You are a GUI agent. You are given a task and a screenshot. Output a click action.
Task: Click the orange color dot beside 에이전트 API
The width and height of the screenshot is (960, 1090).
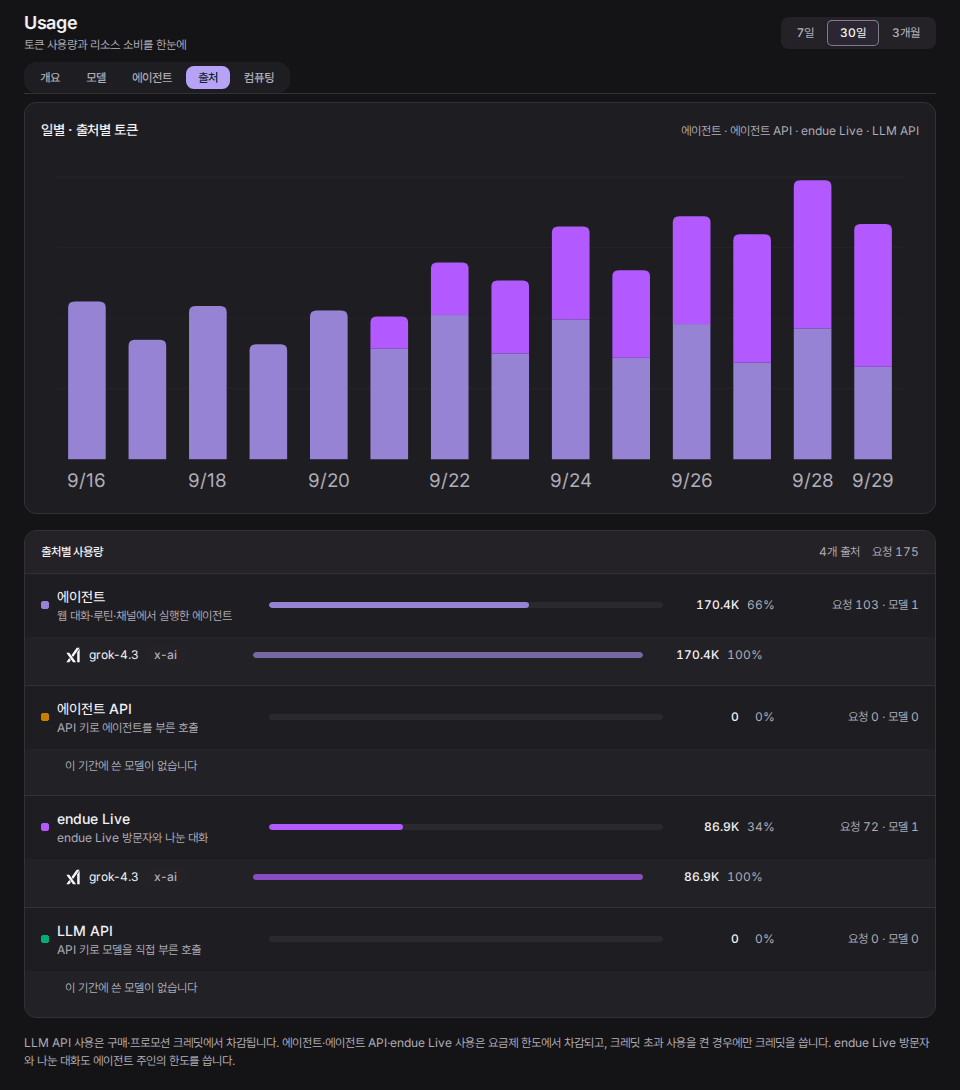click(x=45, y=717)
